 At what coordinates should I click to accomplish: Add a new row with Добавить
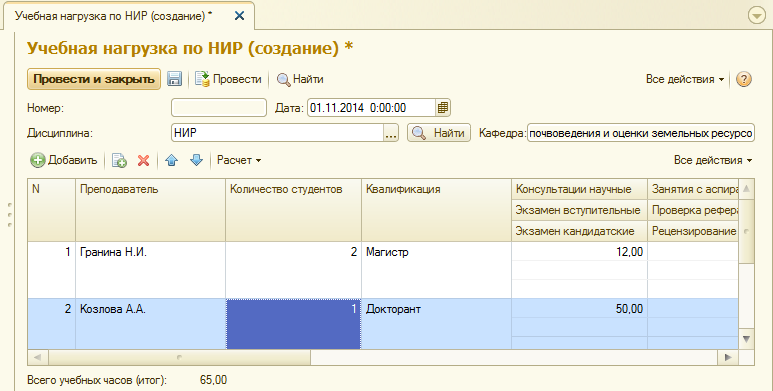(64, 160)
